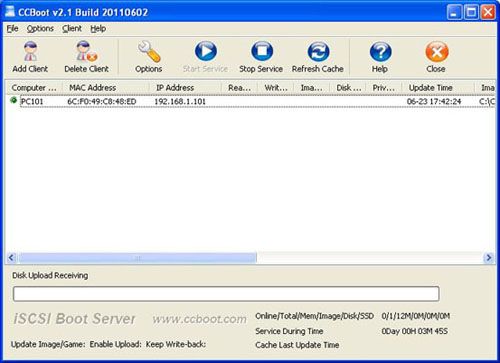Open Help with the question mark icon

point(380,52)
